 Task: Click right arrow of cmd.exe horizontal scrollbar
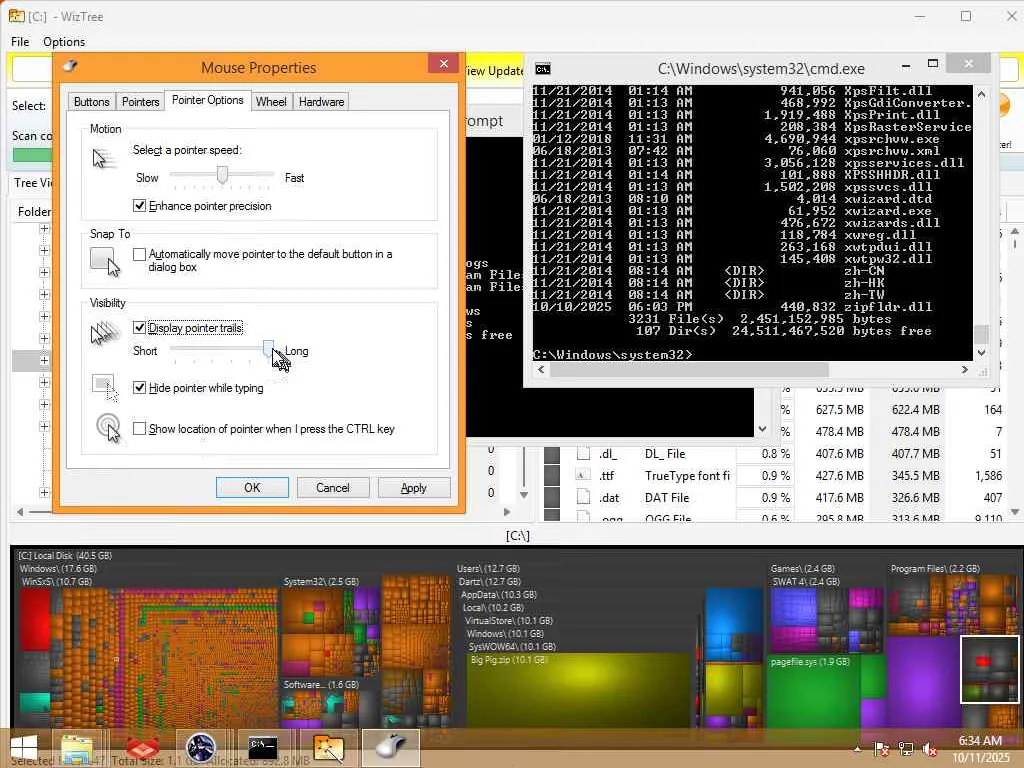click(965, 370)
